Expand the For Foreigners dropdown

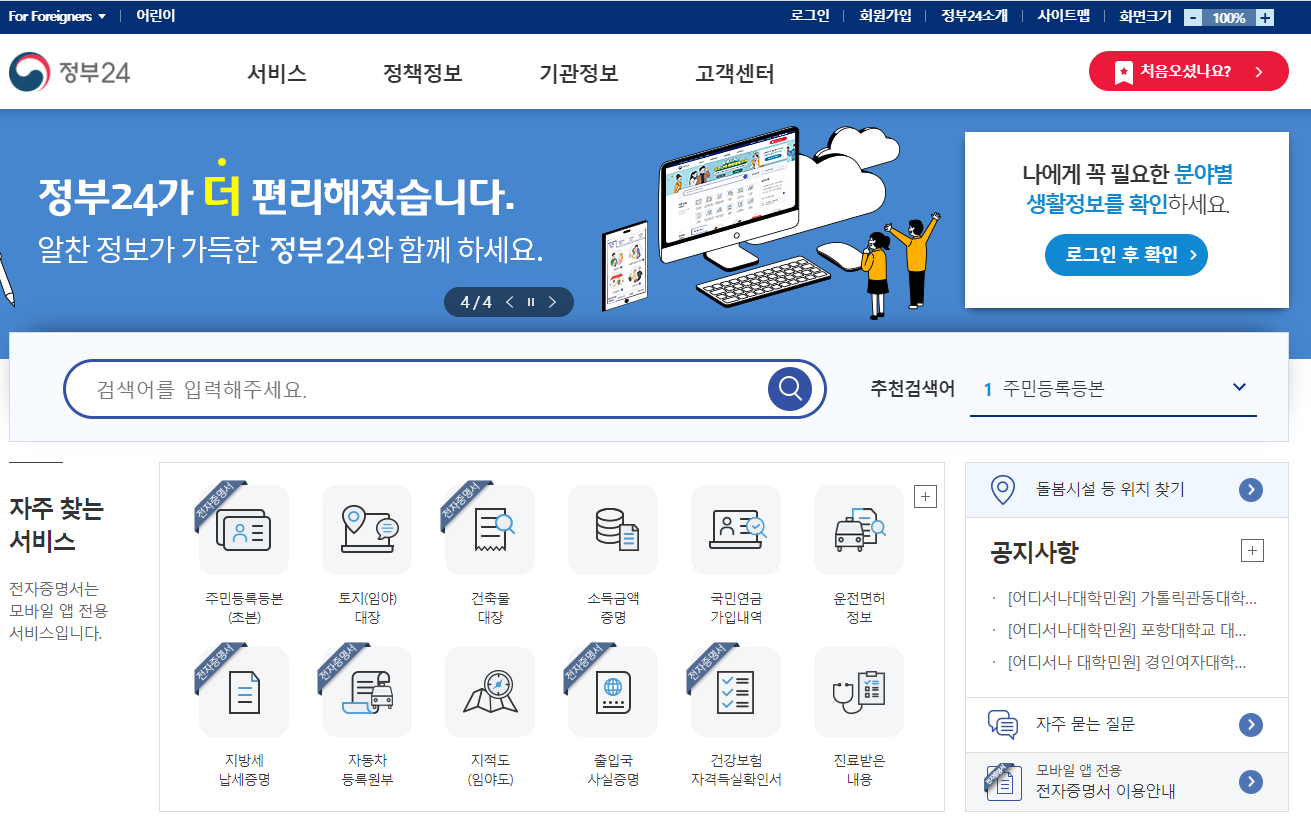click(x=57, y=16)
